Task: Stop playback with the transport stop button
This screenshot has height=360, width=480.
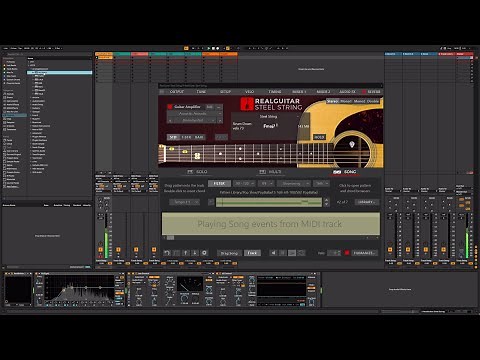Action: tap(213, 48)
